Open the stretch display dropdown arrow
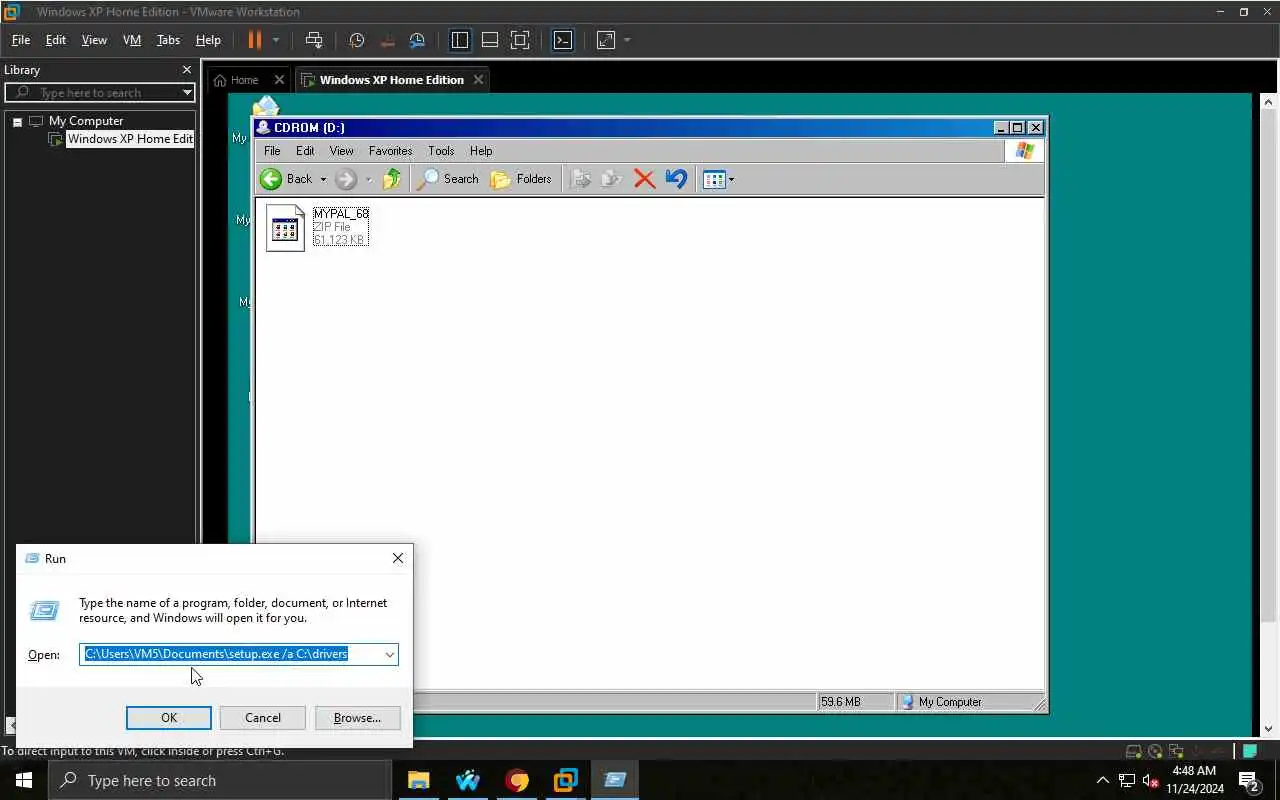The image size is (1280, 800). (x=627, y=40)
